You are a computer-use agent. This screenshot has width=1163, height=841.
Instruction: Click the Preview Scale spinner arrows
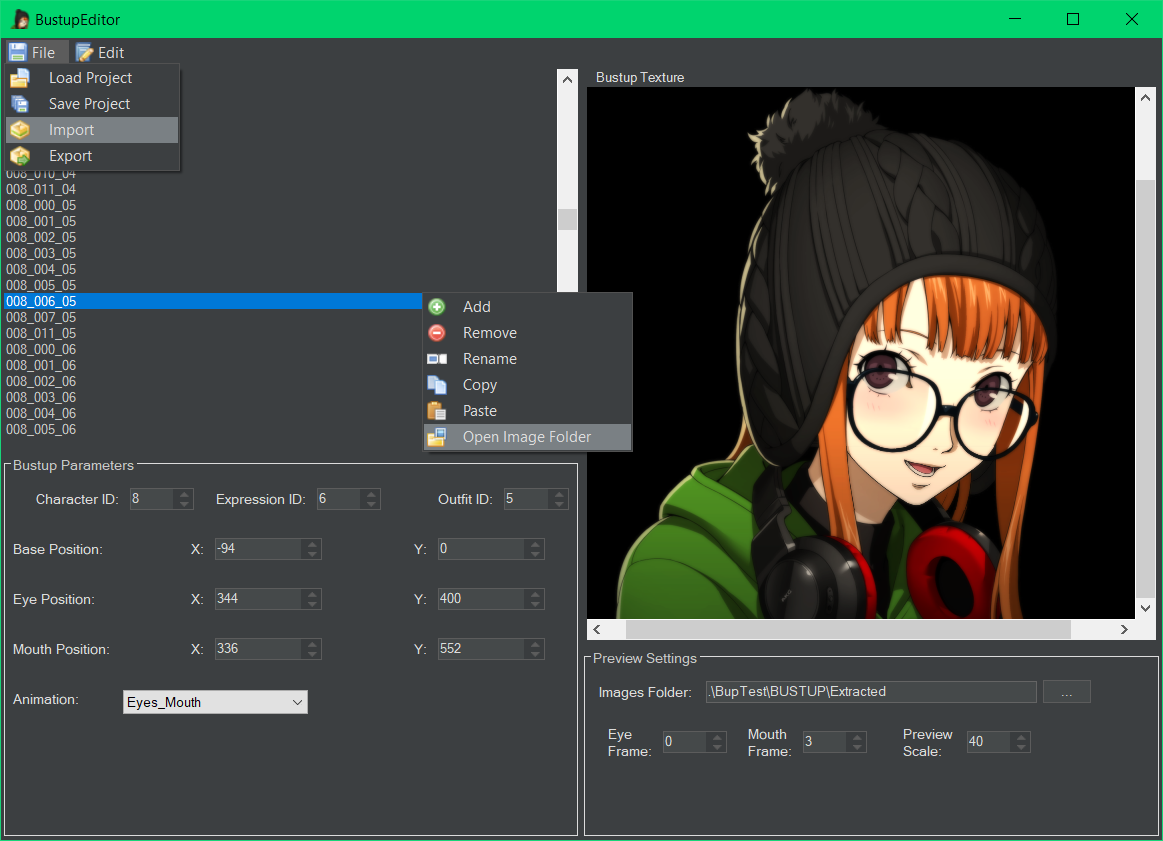point(1021,742)
